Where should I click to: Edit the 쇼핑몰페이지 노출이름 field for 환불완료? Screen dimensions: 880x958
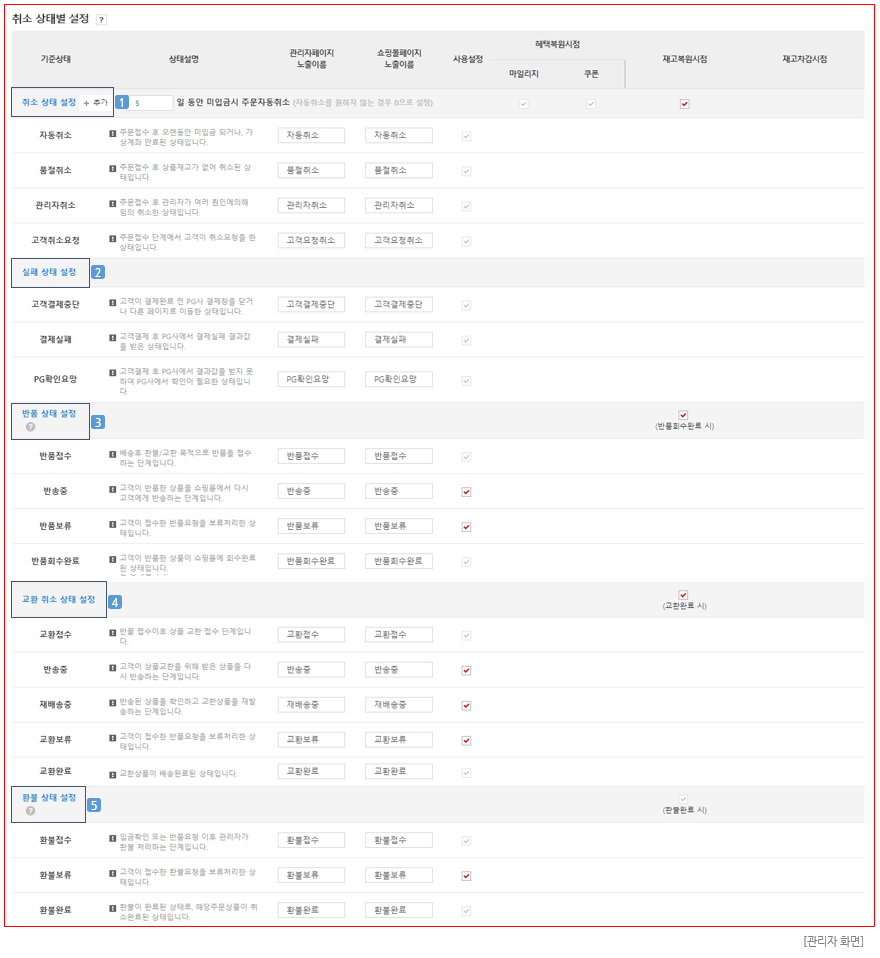[x=399, y=910]
